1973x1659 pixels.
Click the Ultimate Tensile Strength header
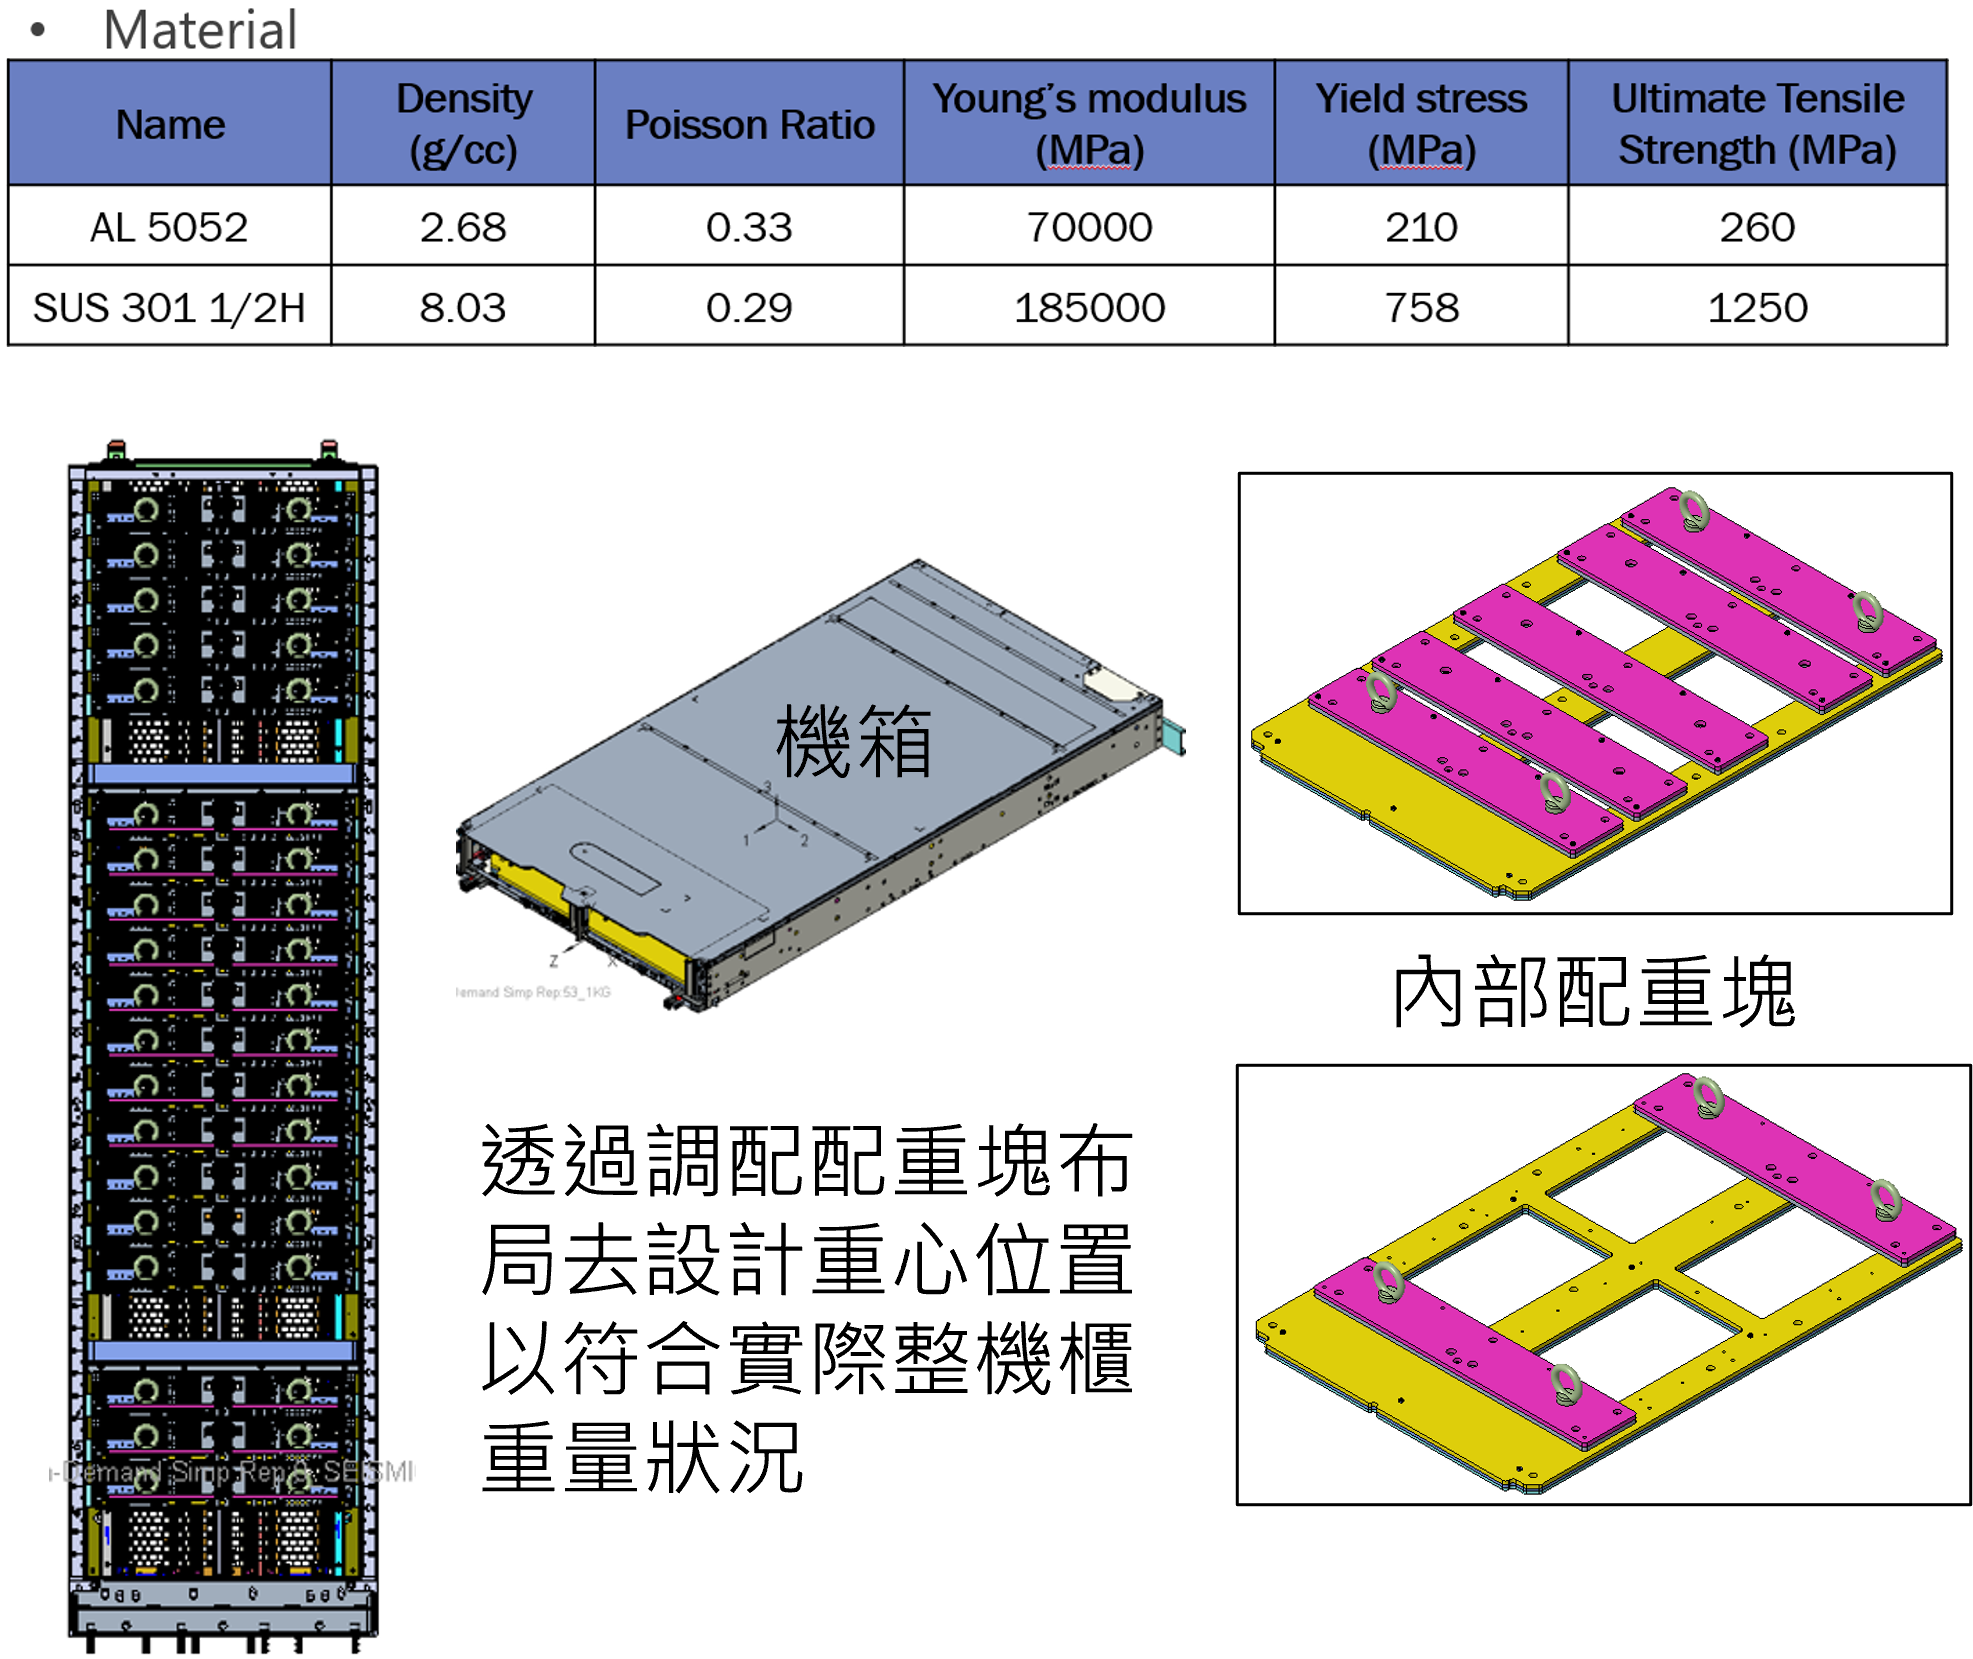(1757, 124)
